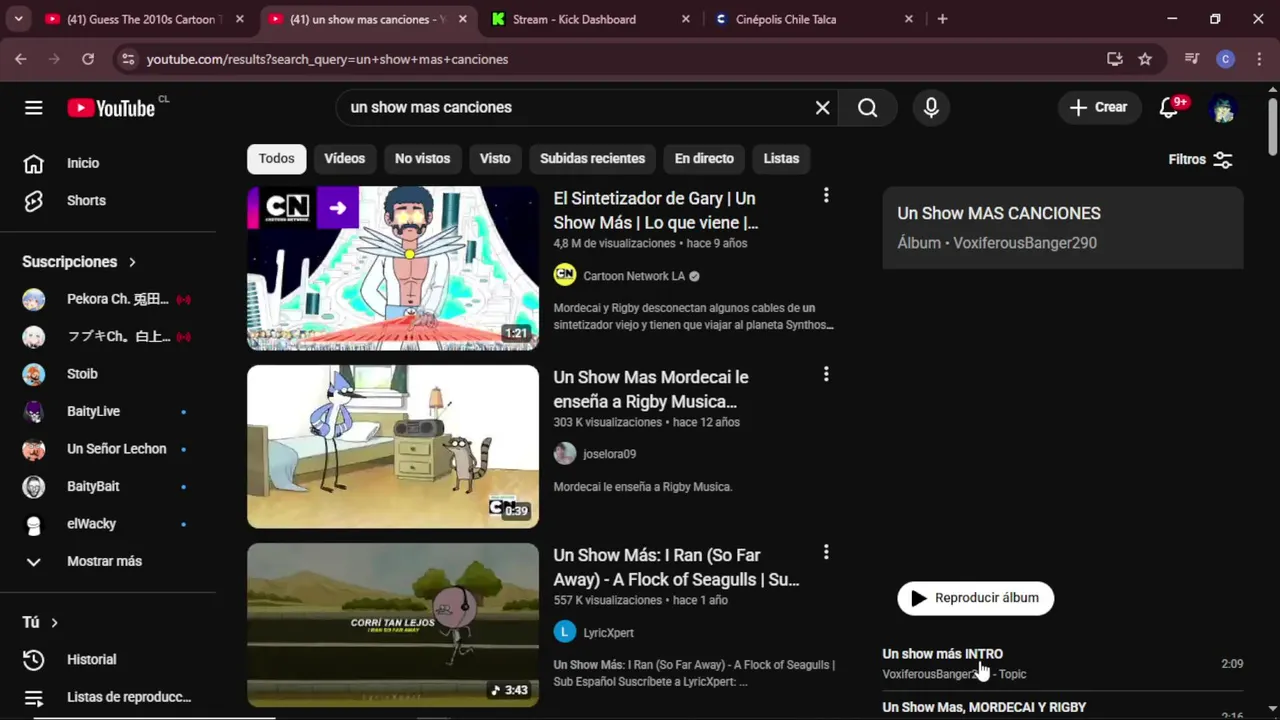Open options for I Ran (So Far Away) video
This screenshot has height=720, width=1280.
826,552
